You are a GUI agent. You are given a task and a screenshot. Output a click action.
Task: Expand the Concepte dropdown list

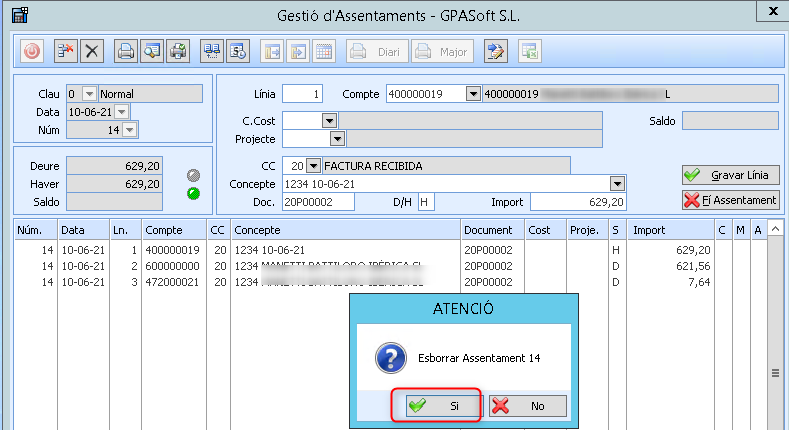point(618,184)
